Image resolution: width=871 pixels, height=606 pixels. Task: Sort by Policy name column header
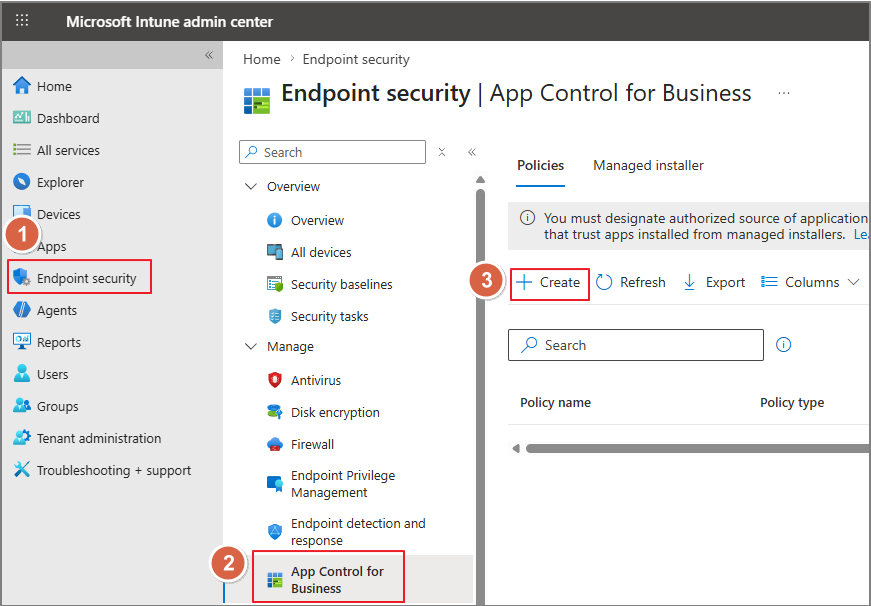(x=555, y=403)
